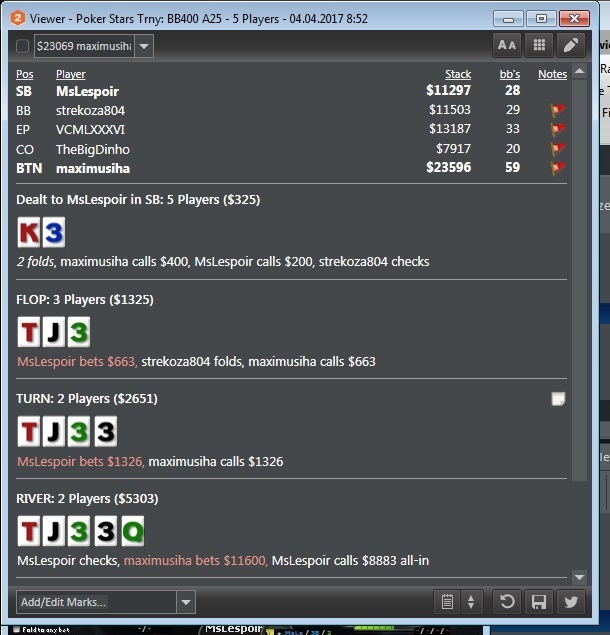Viewport: 610px width, 635px height.
Task: Click stack value $23596
Action: point(448,167)
